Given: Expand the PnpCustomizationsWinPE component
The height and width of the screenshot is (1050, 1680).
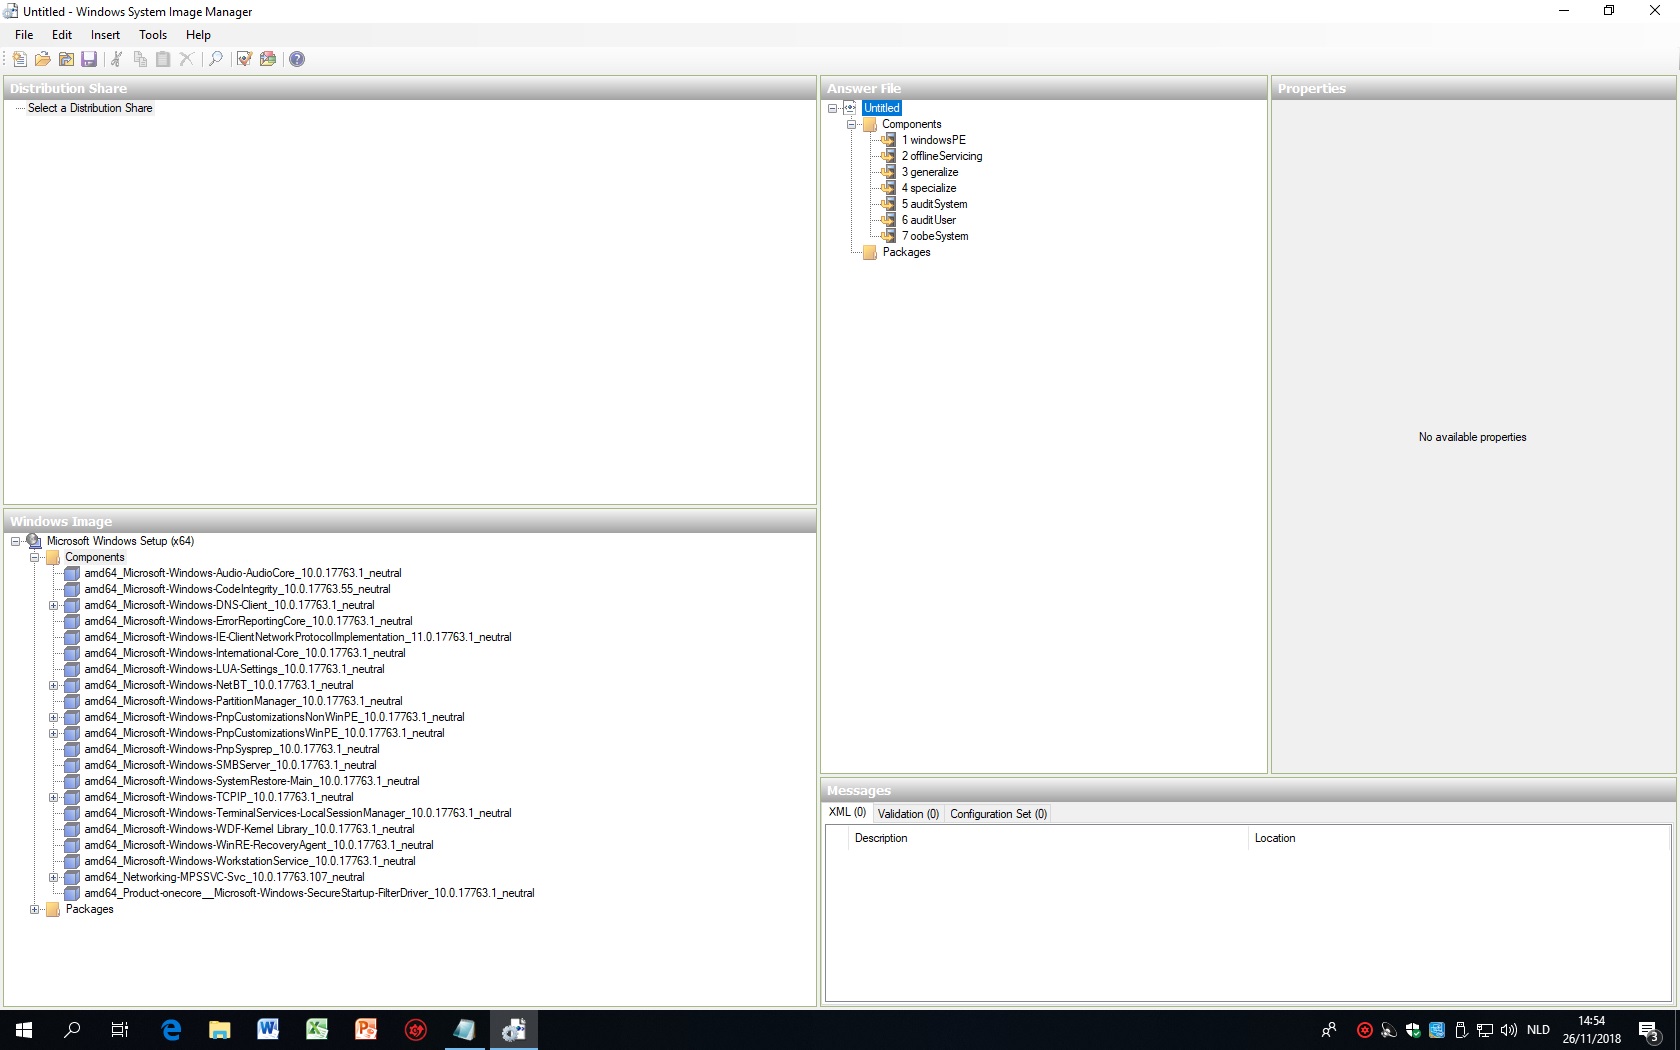Looking at the screenshot, I should pos(54,733).
